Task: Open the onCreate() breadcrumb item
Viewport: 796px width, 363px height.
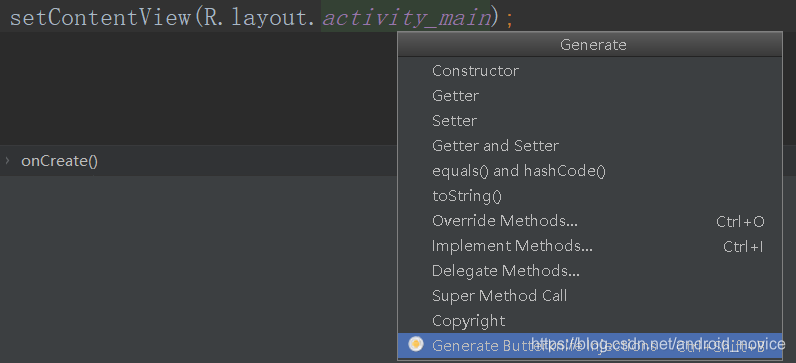Action: pyautogui.click(x=59, y=161)
